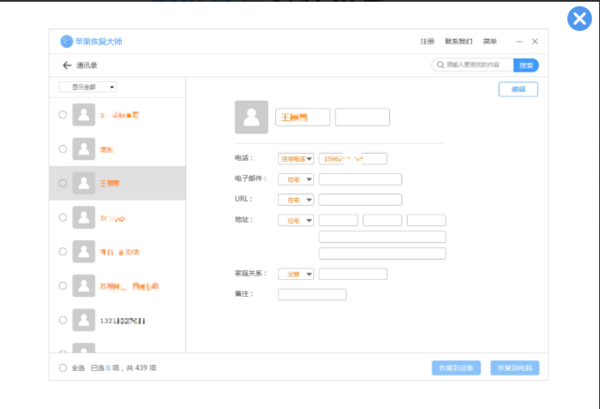
Task: Click the 恢复到设备 button
Action: [456, 368]
